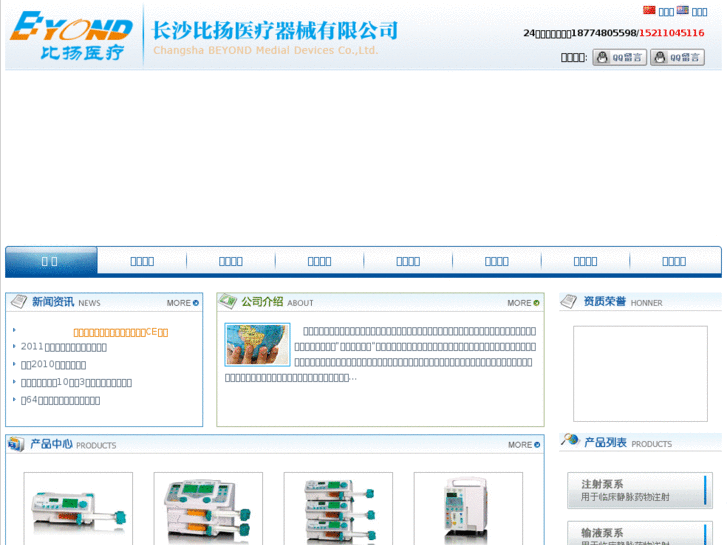This screenshot has height=545, width=727.
Task: Open the orange CE news headline
Action: tap(121, 332)
